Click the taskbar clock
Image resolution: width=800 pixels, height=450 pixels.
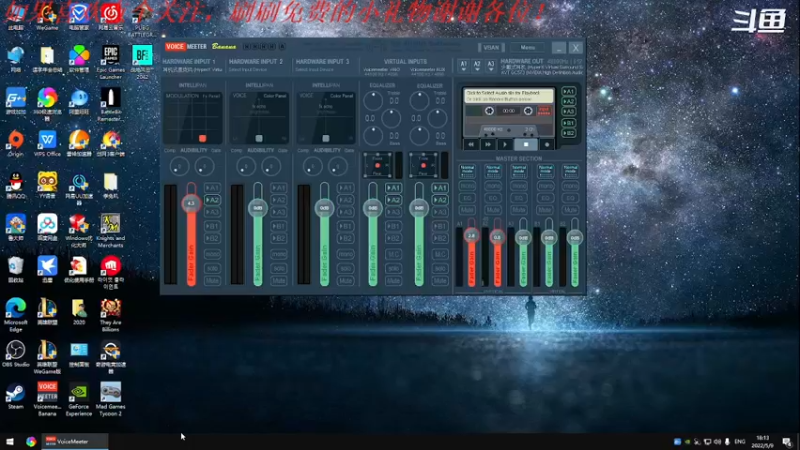click(762, 441)
